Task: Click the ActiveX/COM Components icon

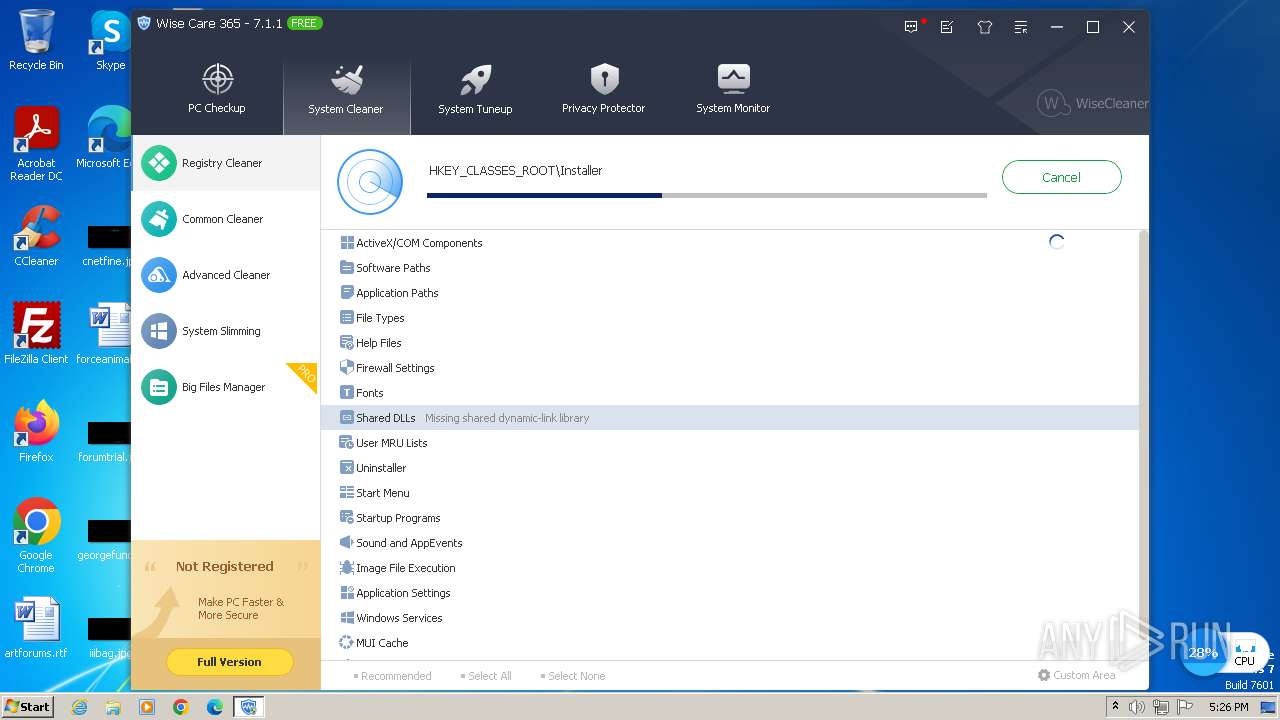Action: tap(347, 243)
